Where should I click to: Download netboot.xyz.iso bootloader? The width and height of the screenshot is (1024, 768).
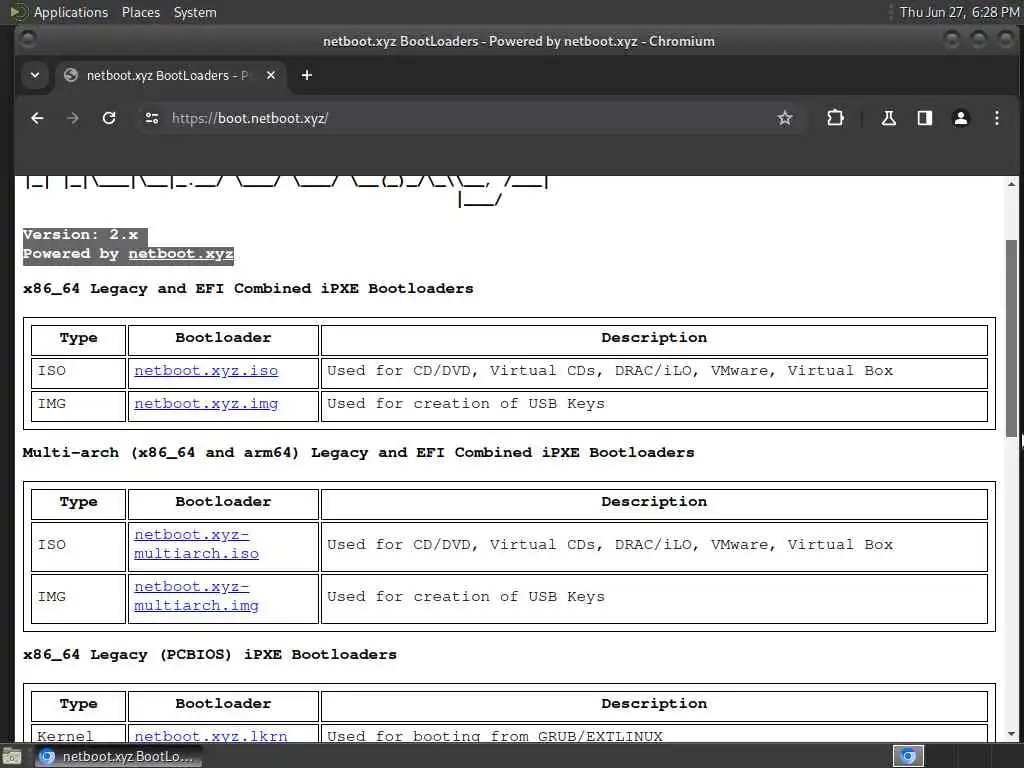tap(206, 371)
